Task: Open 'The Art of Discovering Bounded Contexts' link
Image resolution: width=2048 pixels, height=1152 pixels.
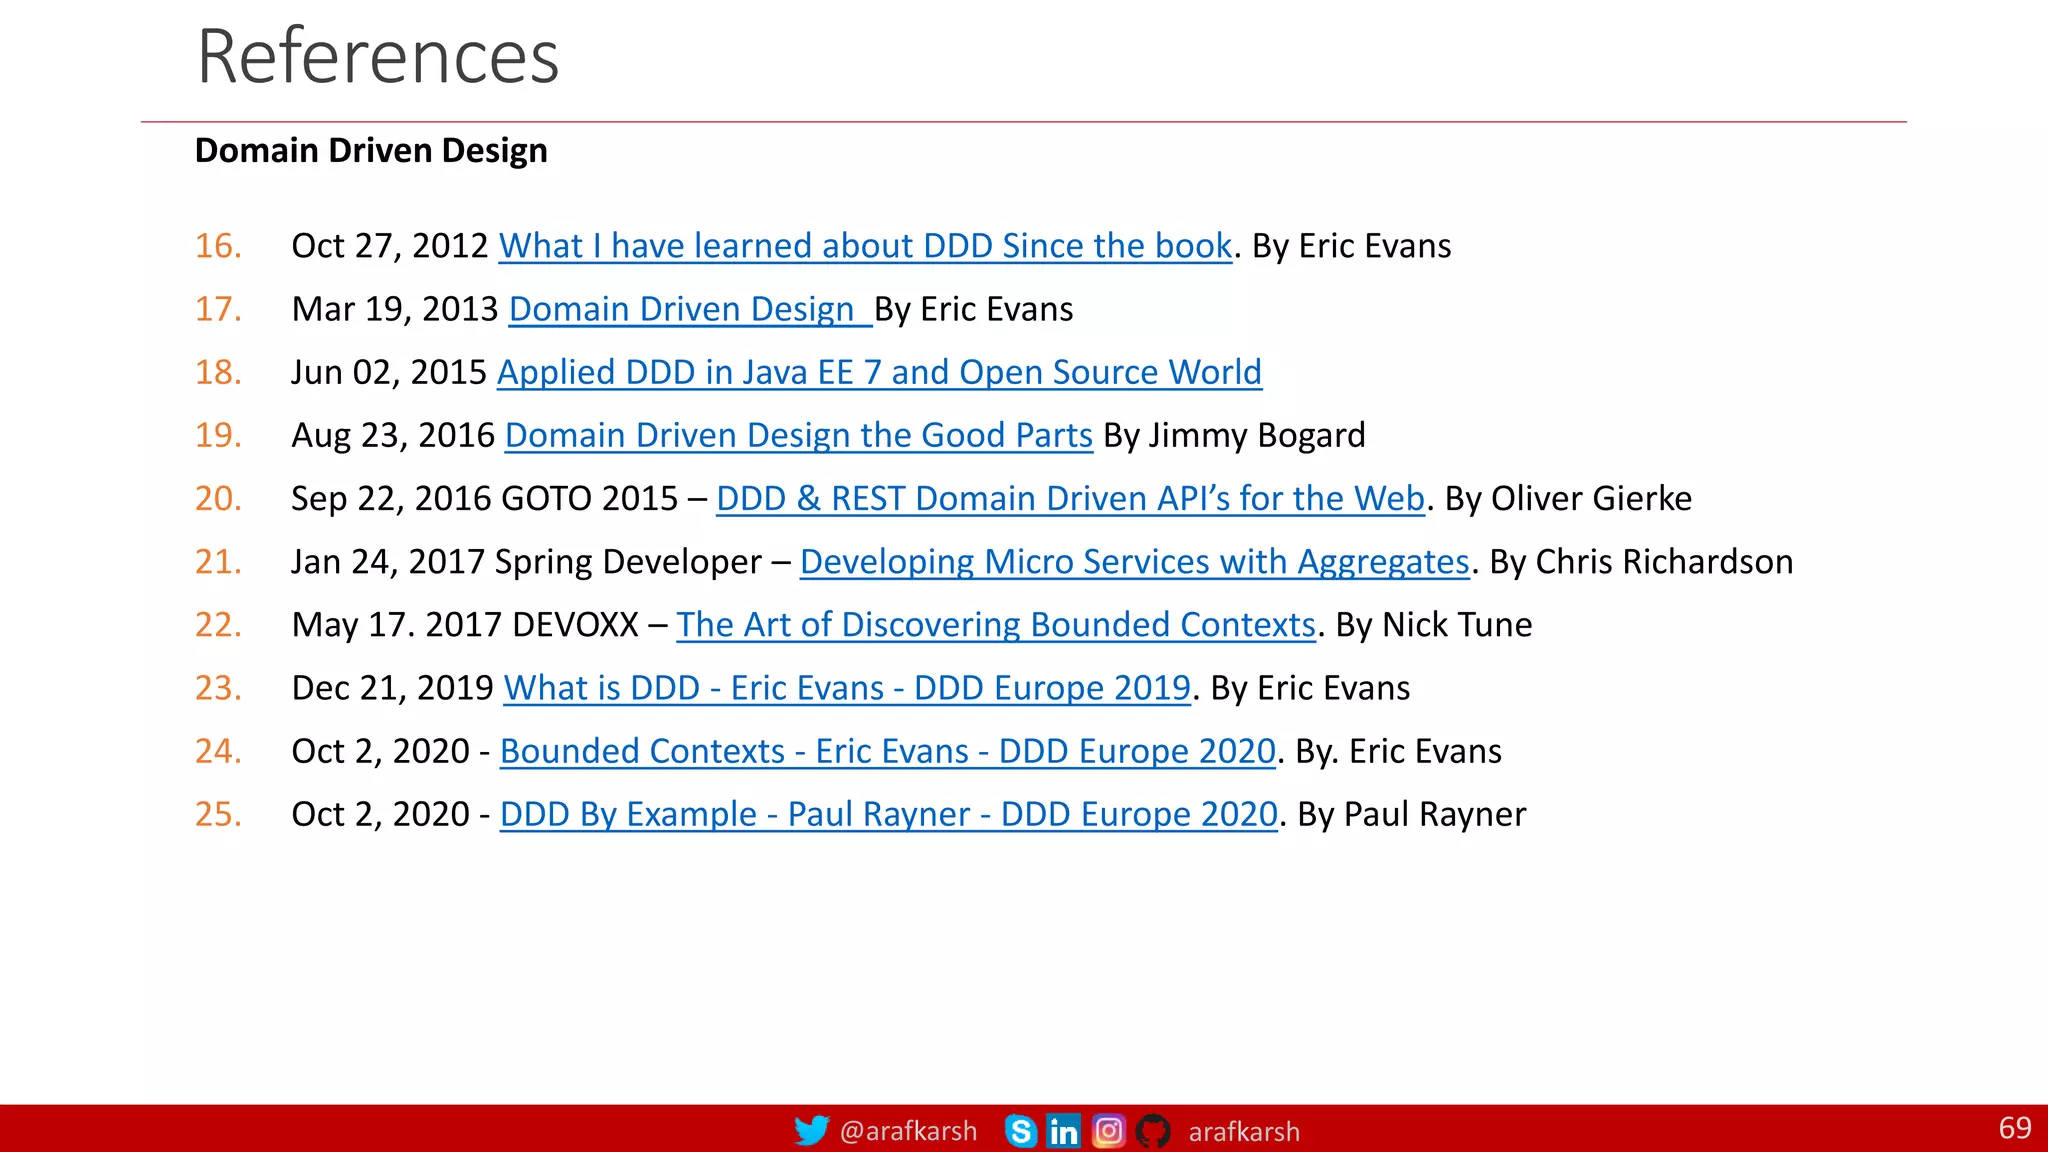Action: [996, 625]
